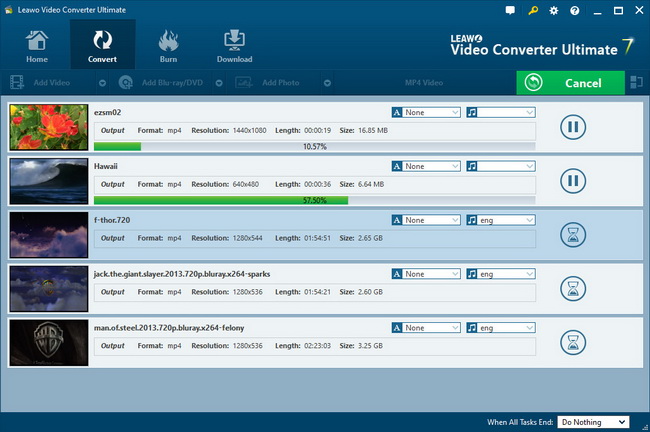
Task: Open the help question mark icon
Action: (x=575, y=11)
